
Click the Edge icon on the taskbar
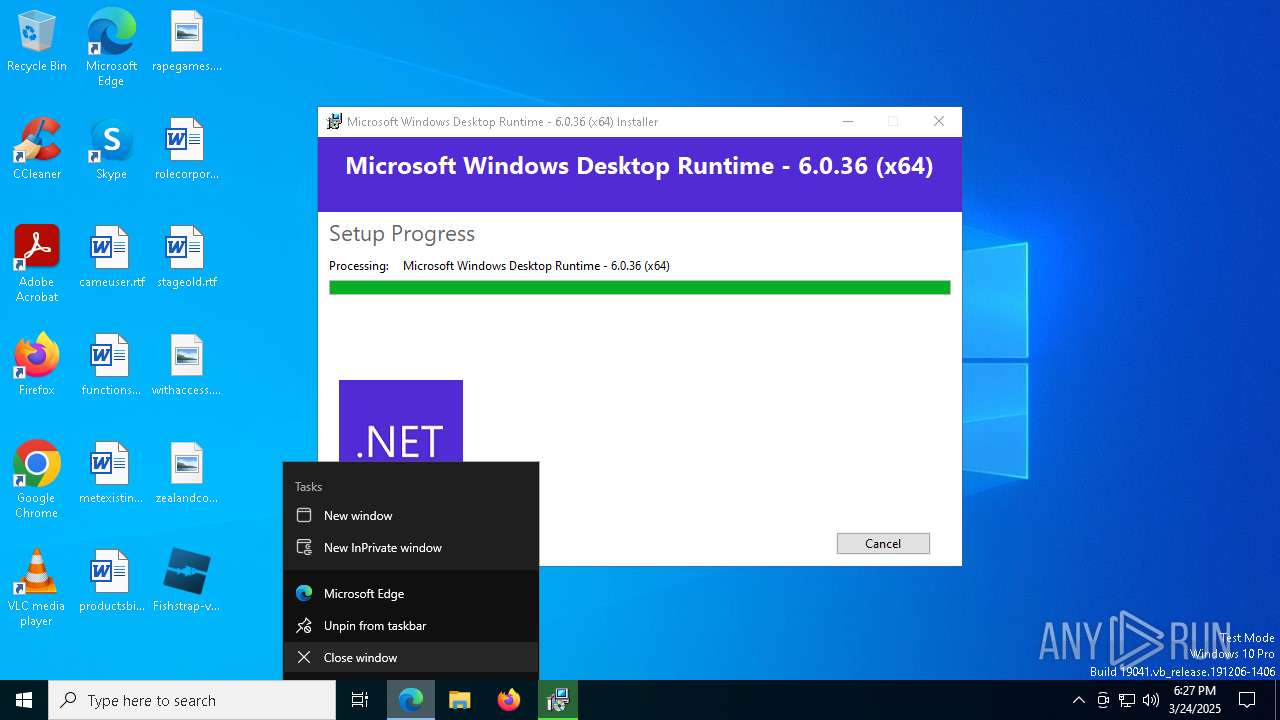411,700
